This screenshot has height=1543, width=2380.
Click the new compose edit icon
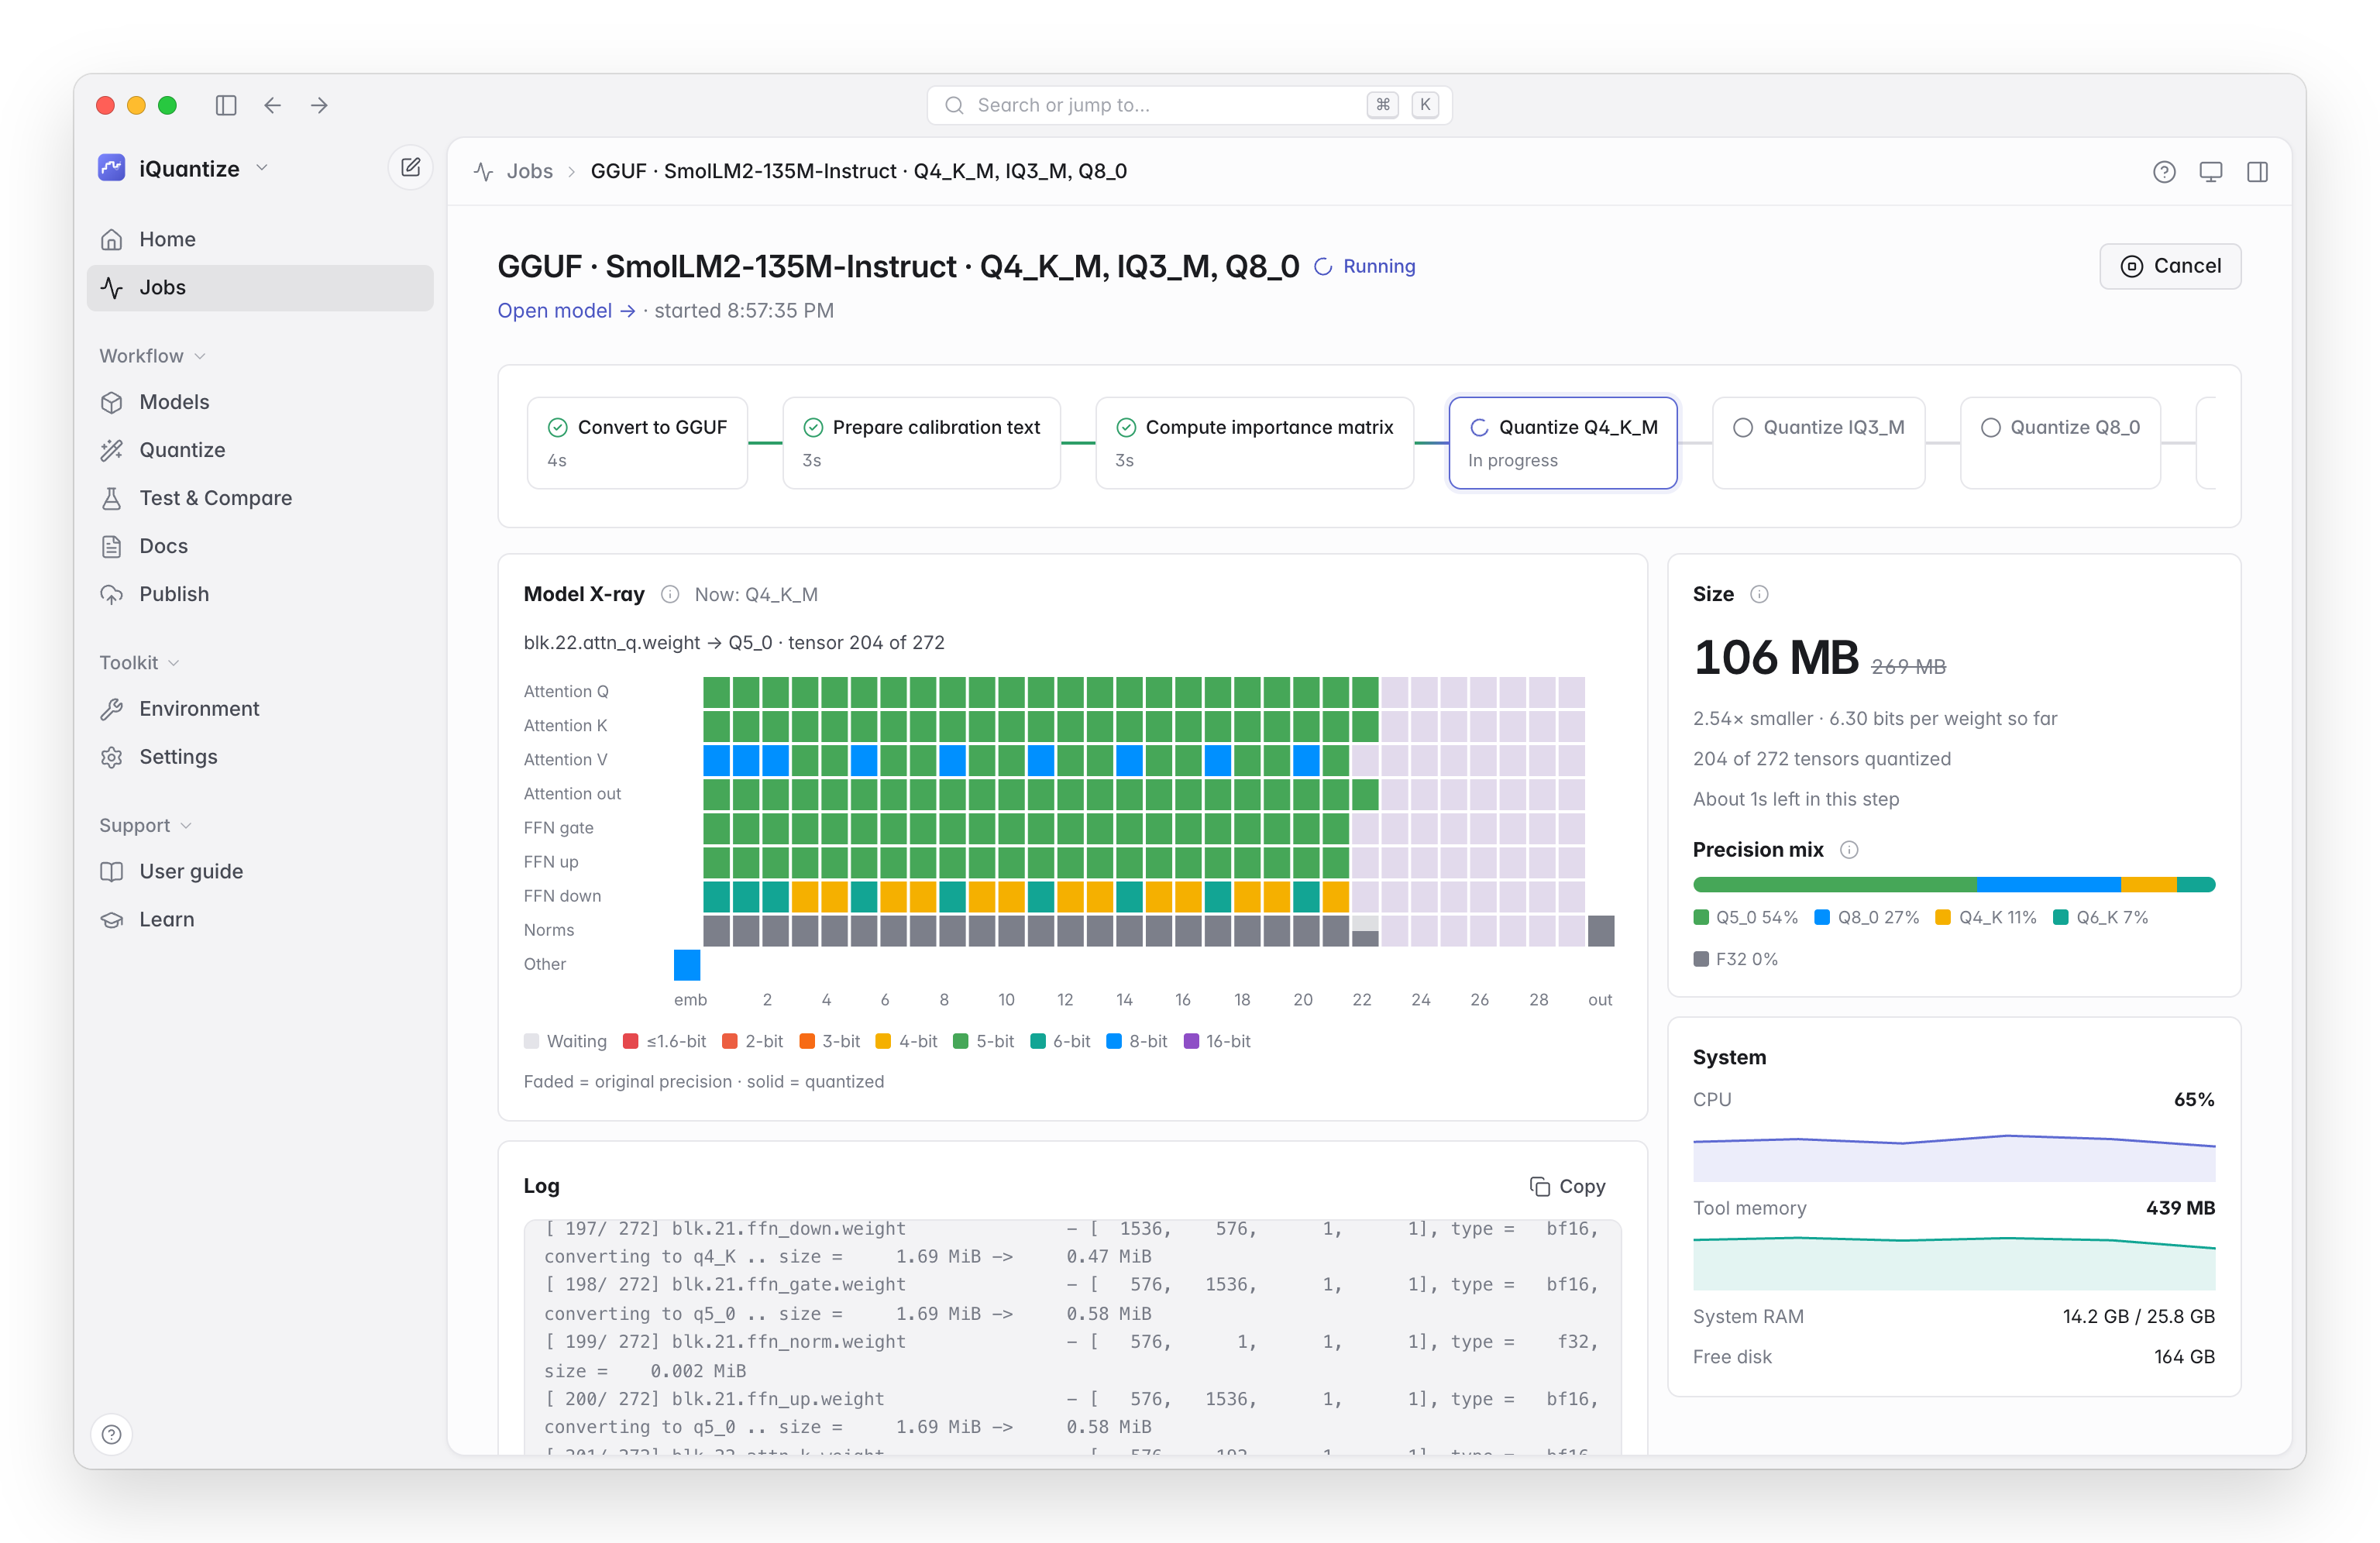410,168
